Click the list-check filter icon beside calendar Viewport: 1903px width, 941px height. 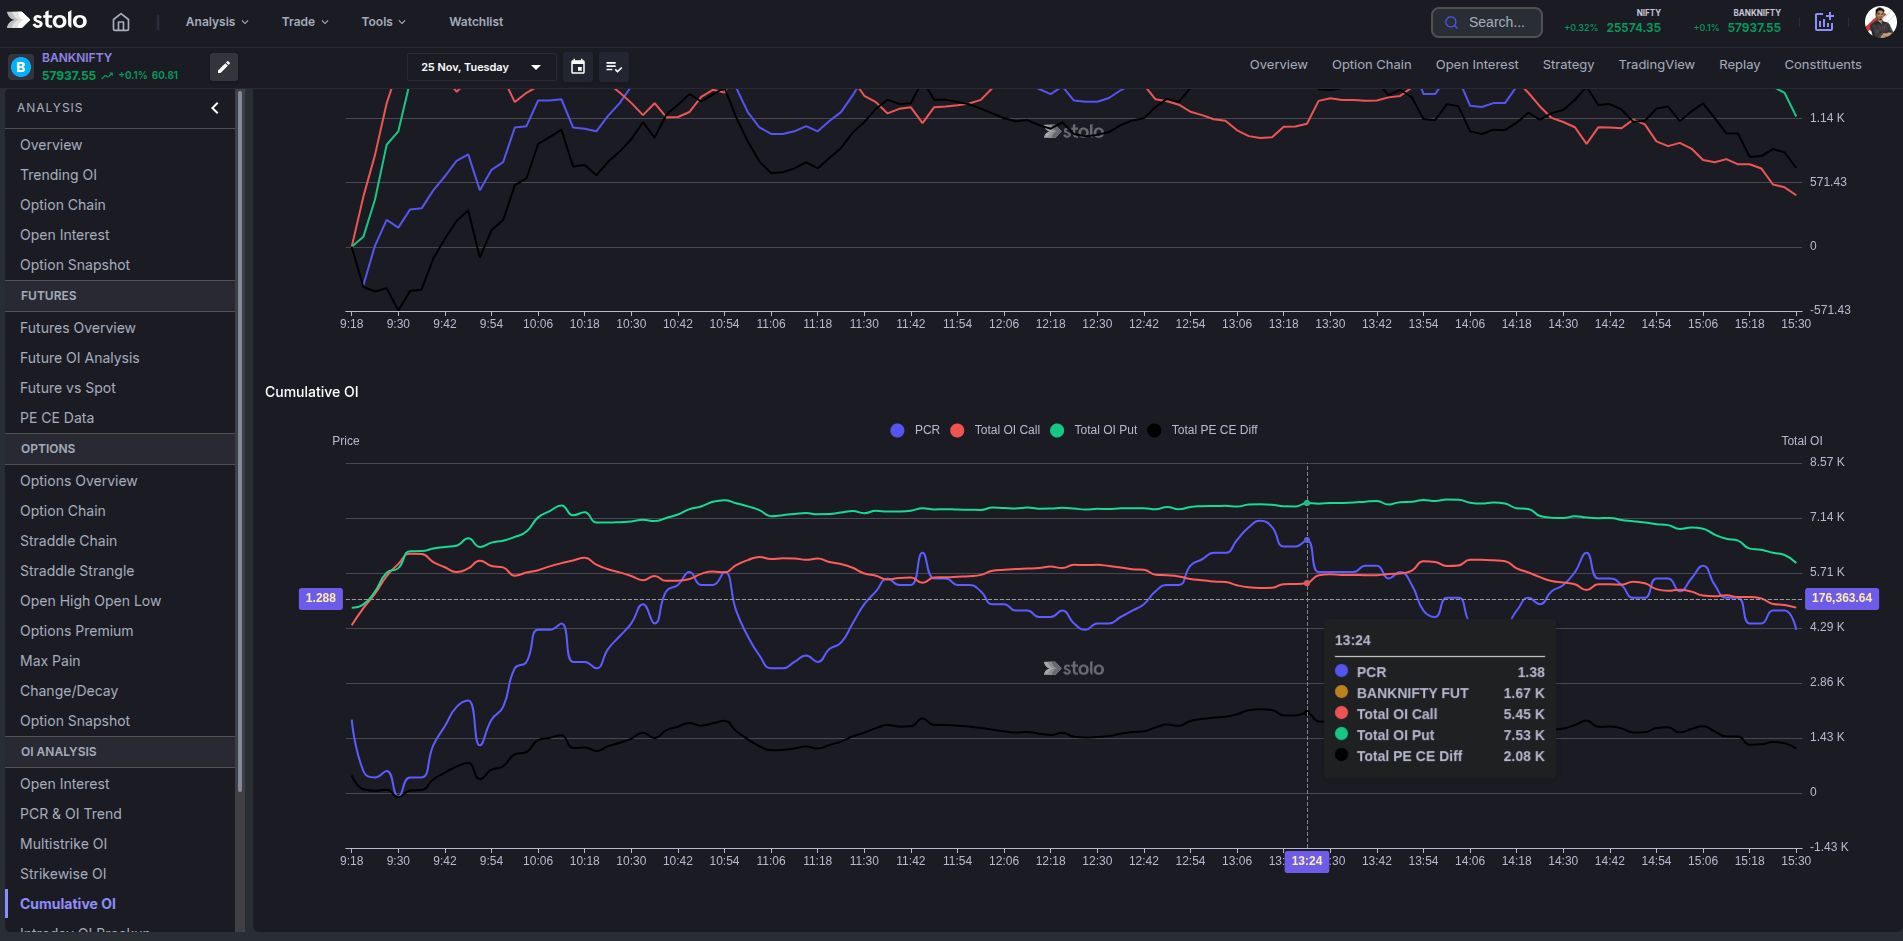614,67
